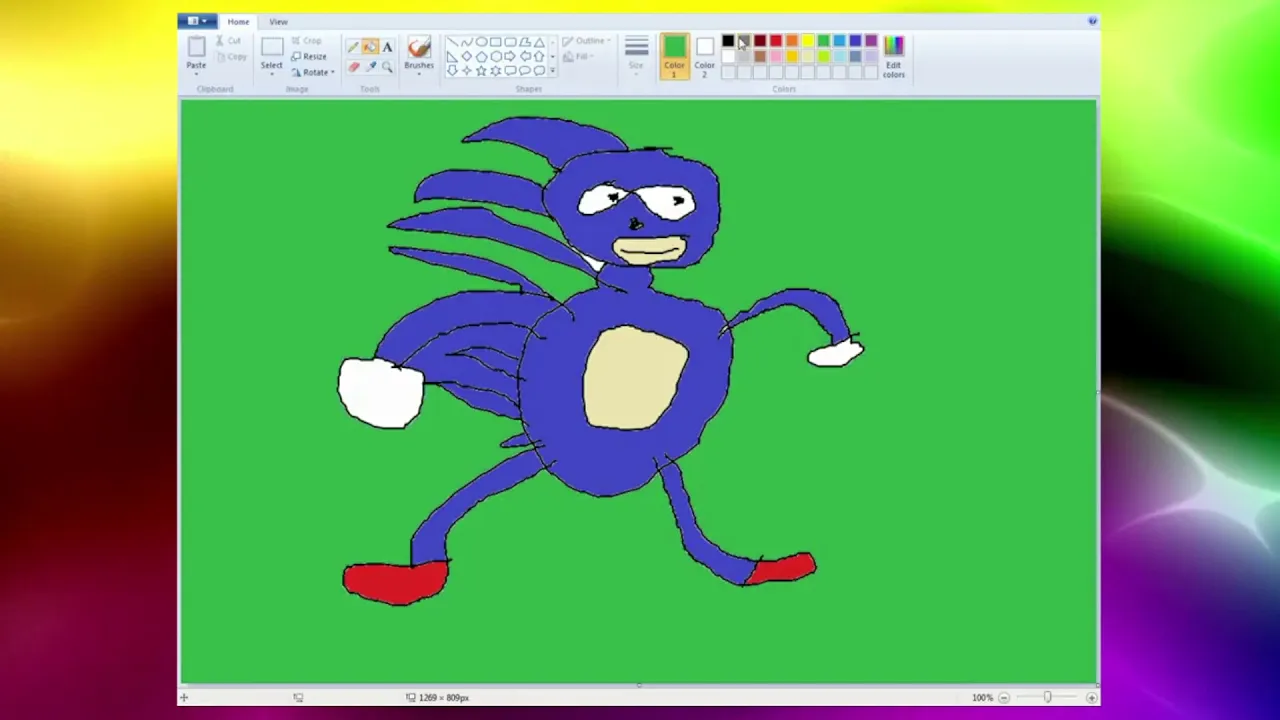Open the Paste dropdown arrow

point(197,73)
